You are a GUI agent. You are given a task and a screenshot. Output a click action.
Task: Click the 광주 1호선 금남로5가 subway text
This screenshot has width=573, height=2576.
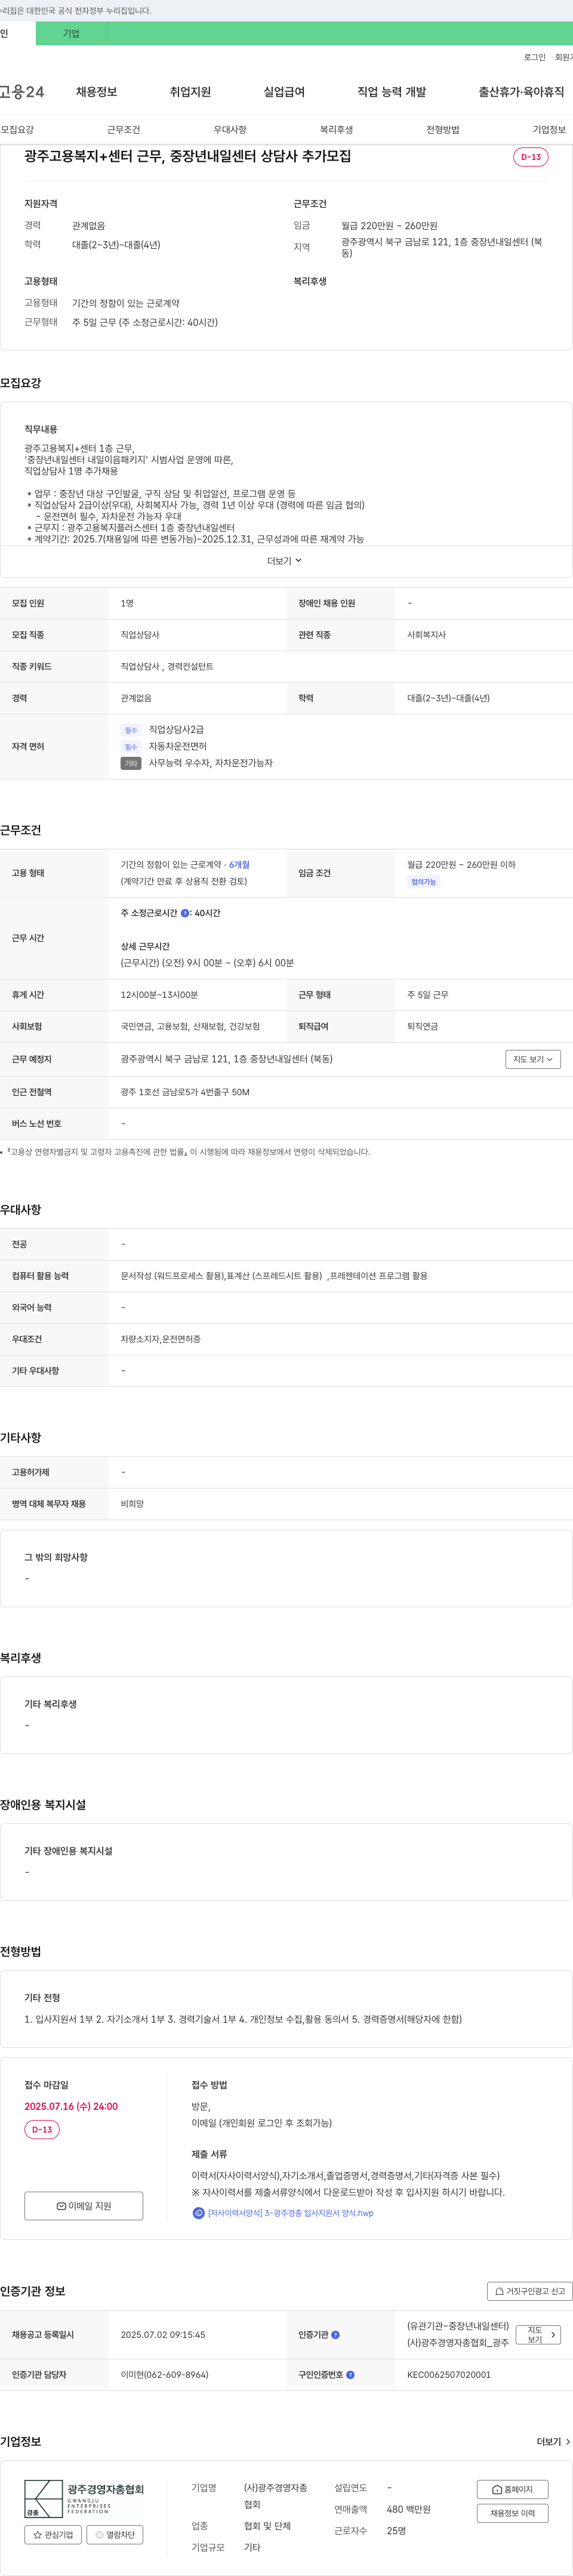pos(185,1092)
